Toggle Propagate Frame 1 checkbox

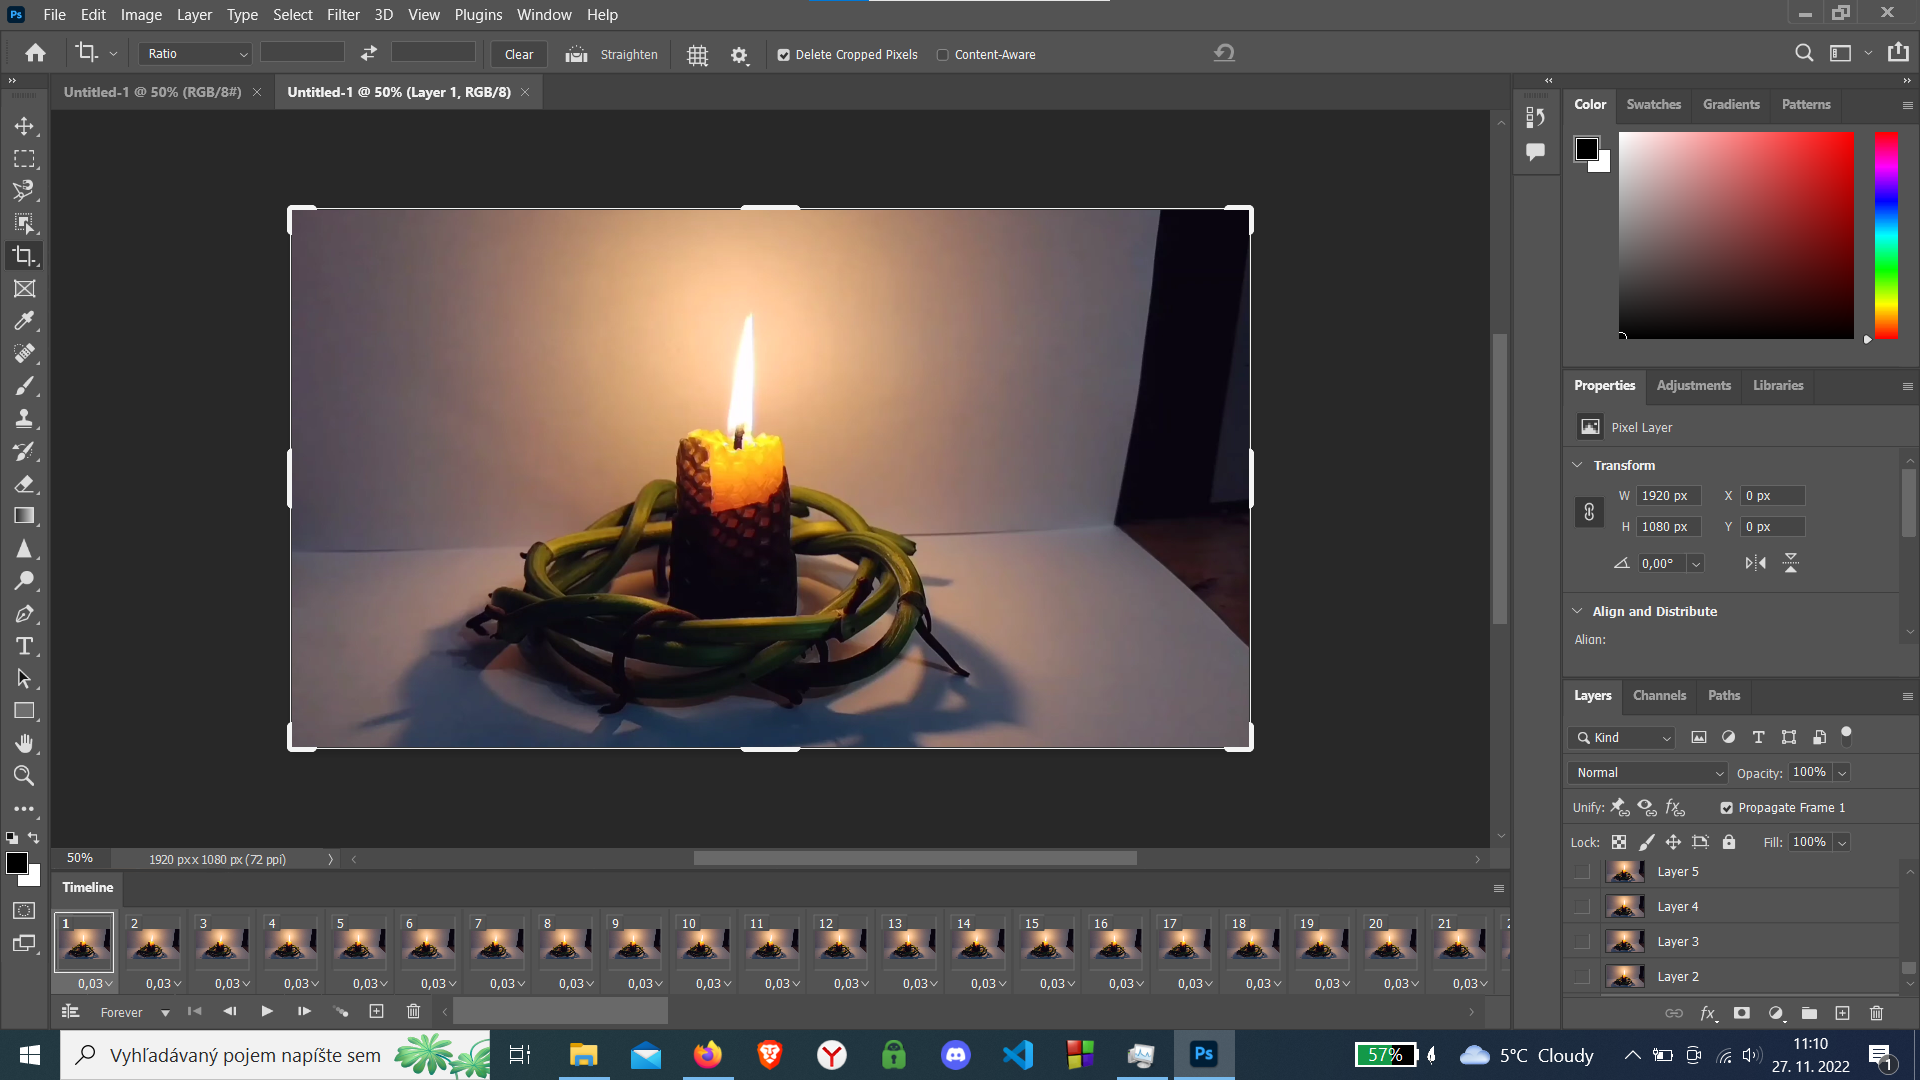1727,808
